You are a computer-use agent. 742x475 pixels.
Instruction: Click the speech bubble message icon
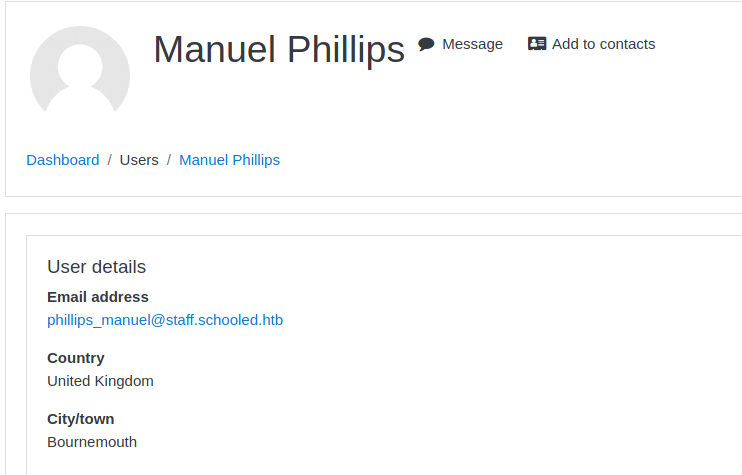tap(426, 44)
